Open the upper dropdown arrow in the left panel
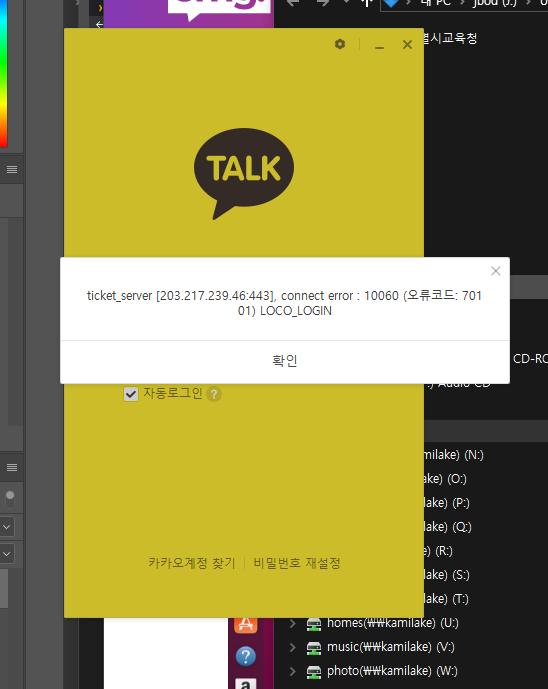 7,526
